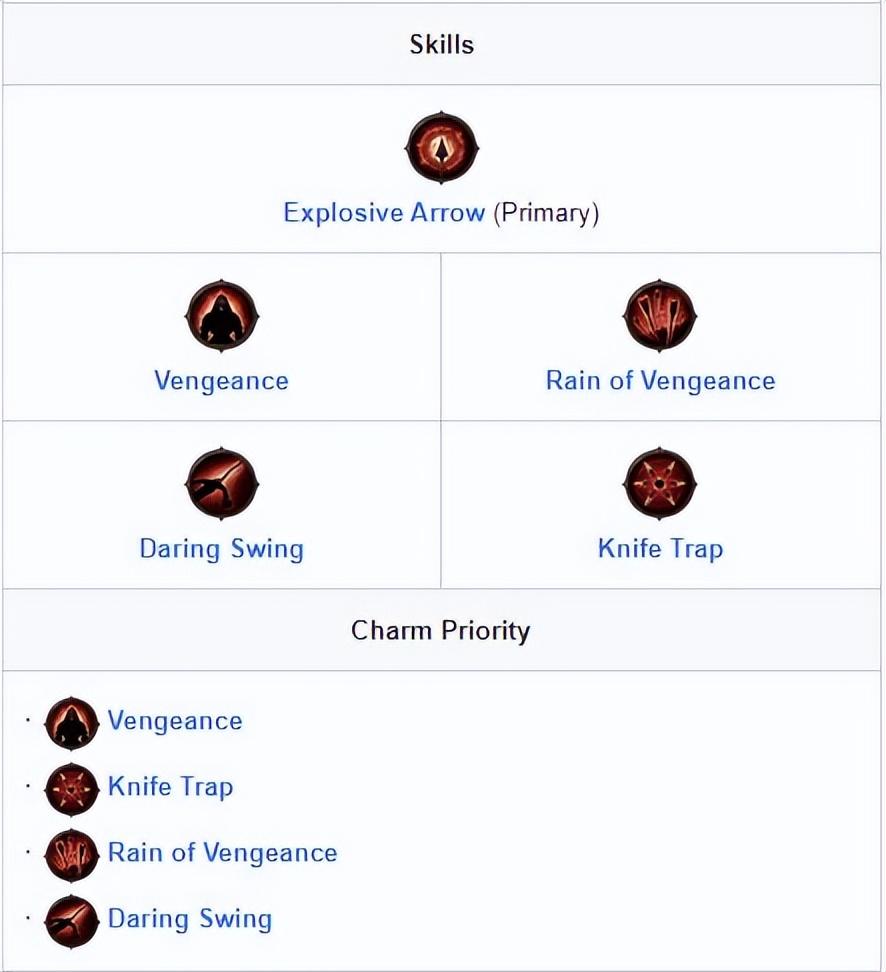Click the Charm Priority section header
This screenshot has height=972, width=886.
click(440, 630)
